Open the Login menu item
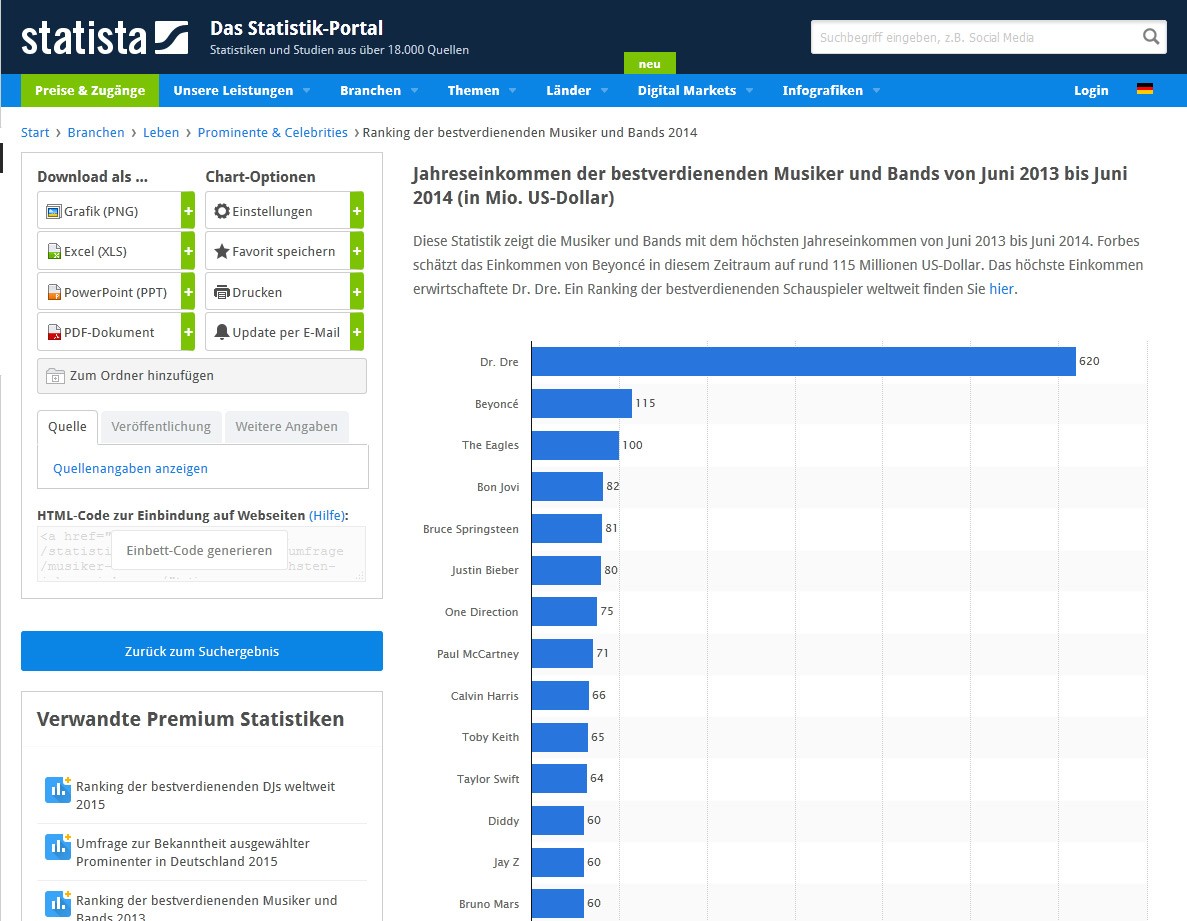 [x=1091, y=90]
